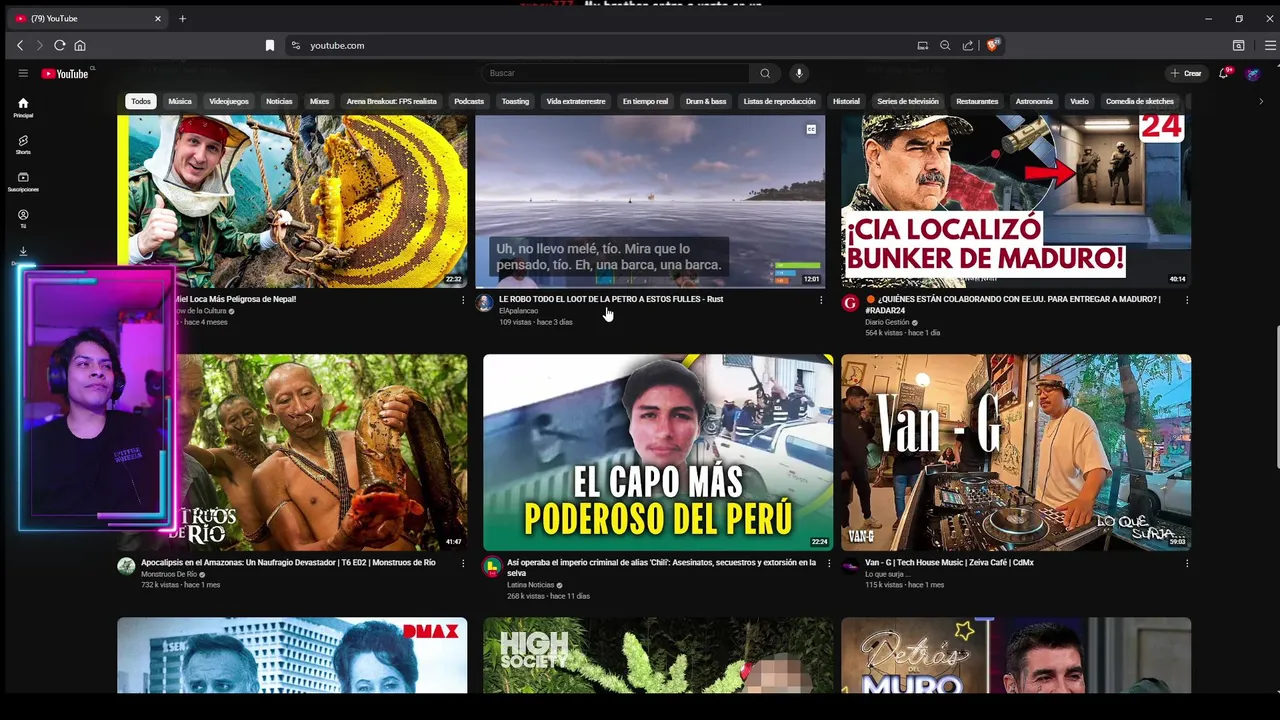The image size is (1280, 720).
Task: Open options for Nepal honey video
Action: pyautogui.click(x=462, y=300)
